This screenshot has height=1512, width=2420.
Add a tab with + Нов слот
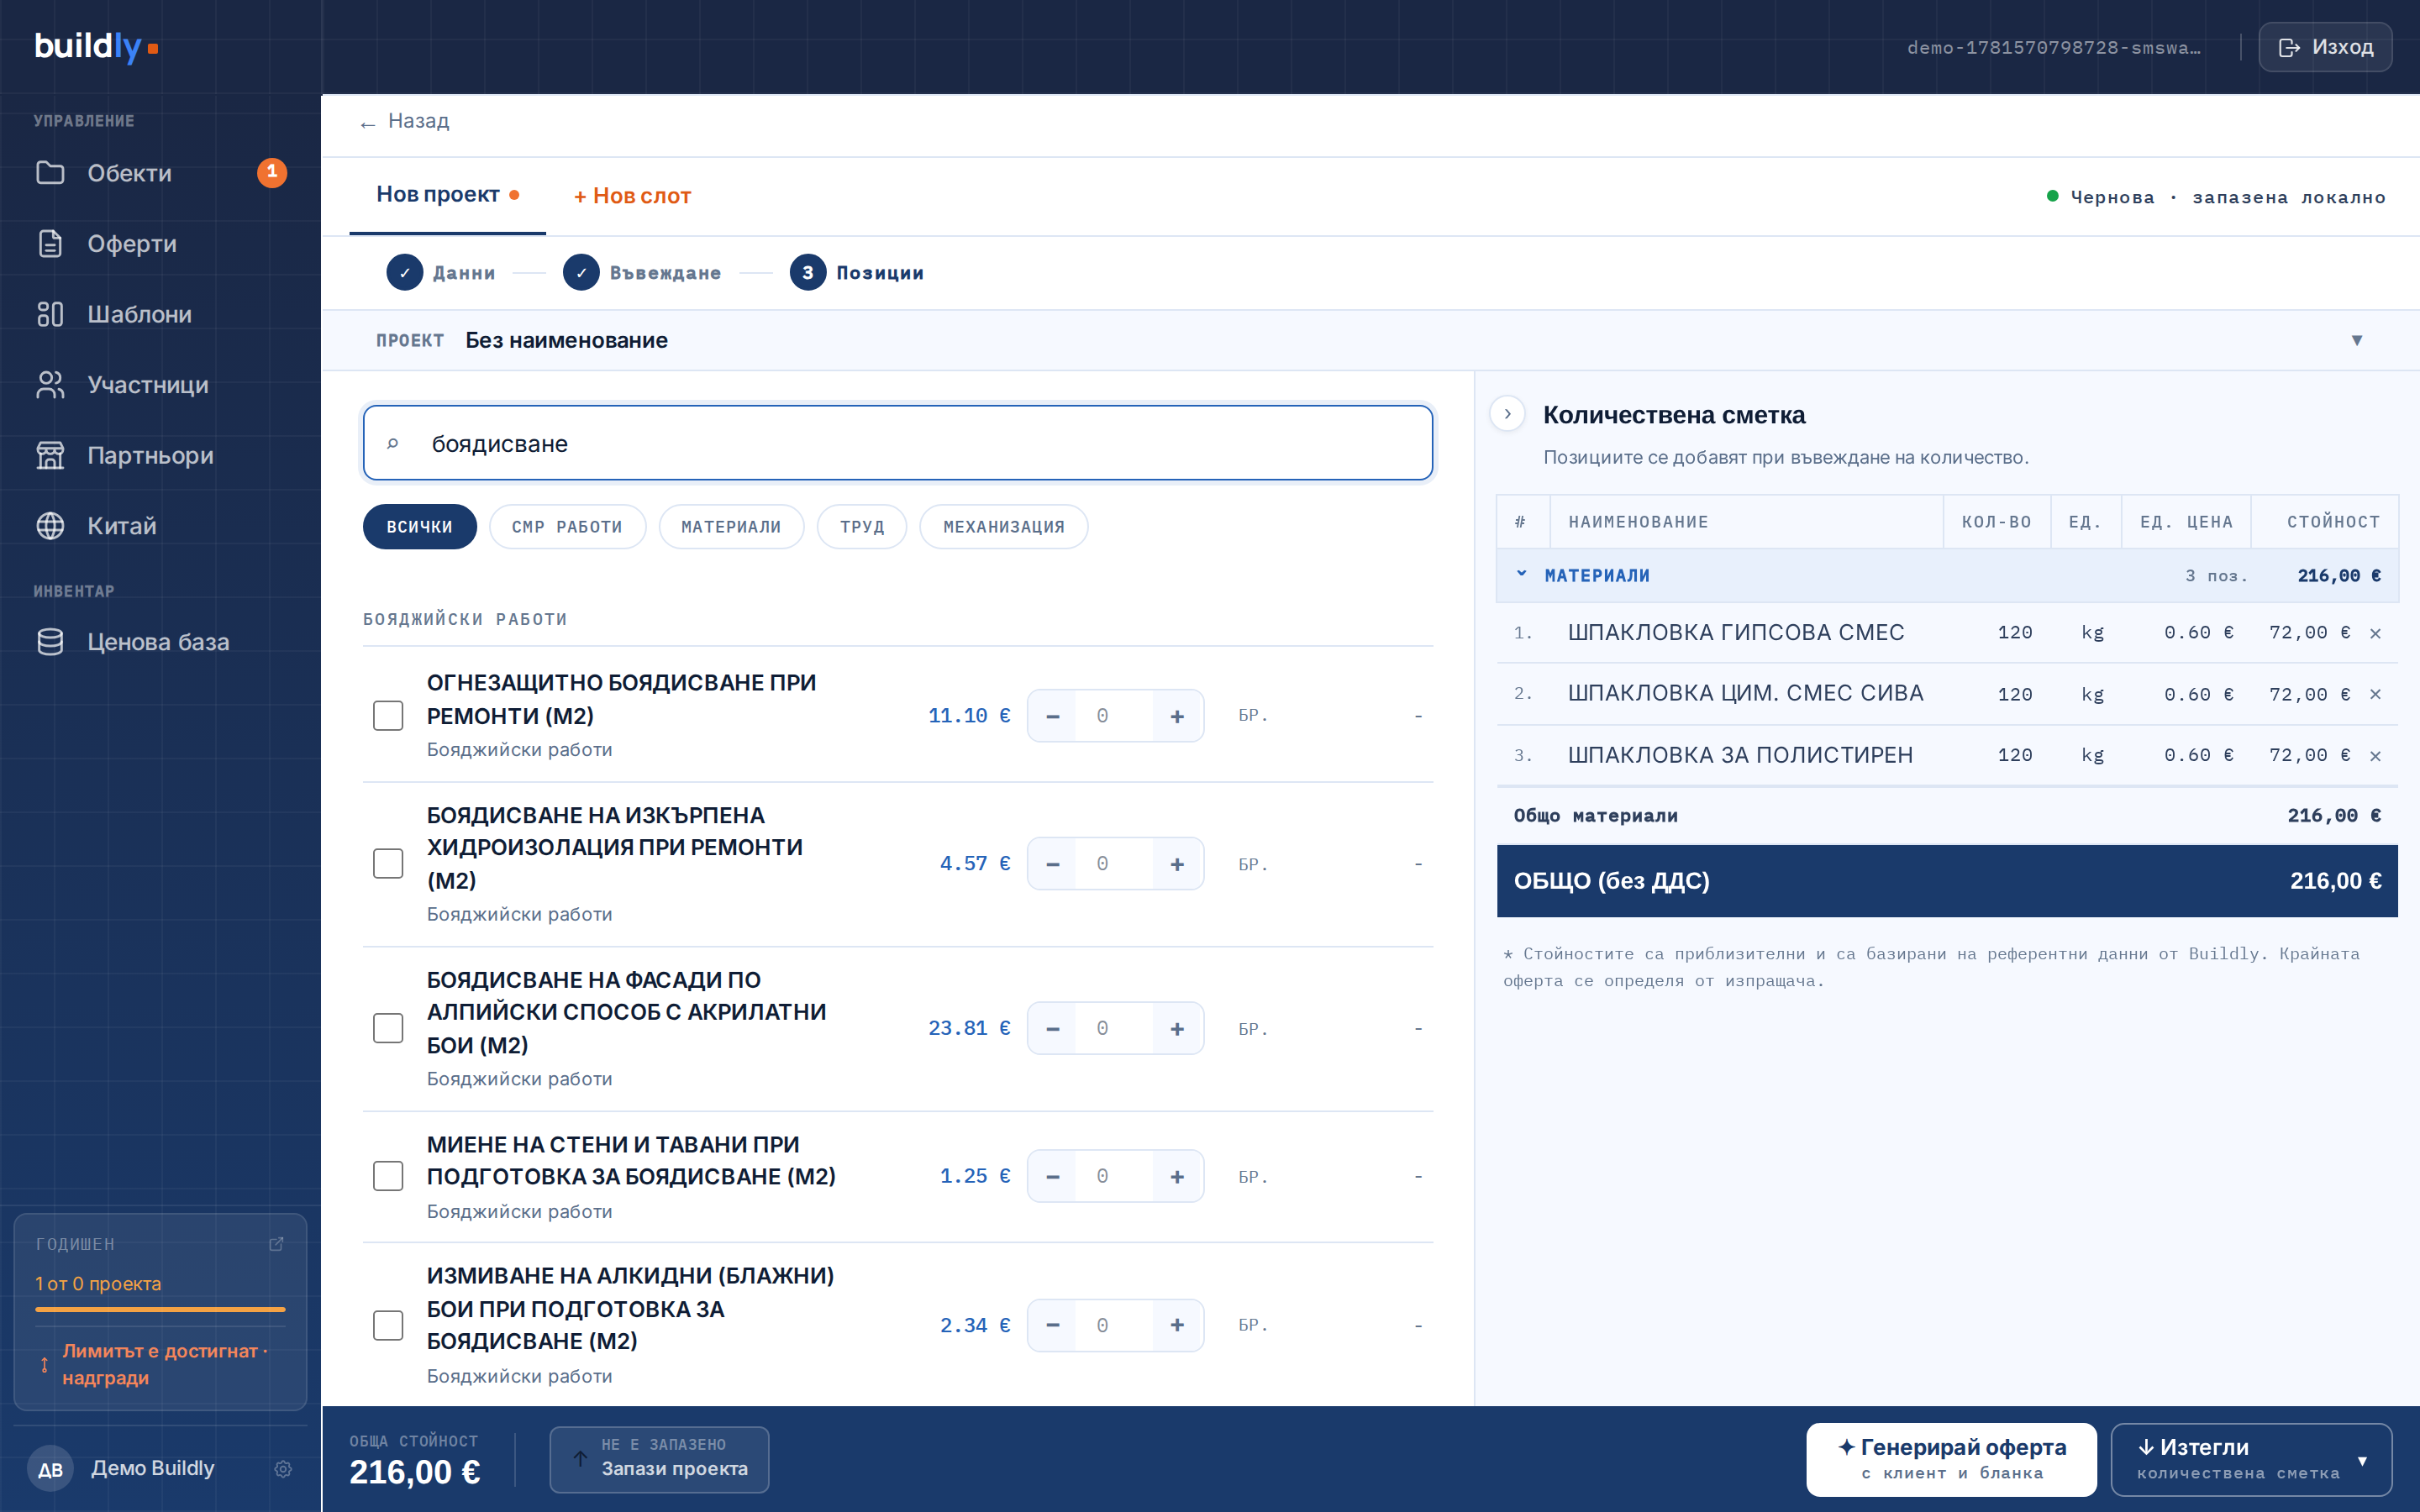coord(632,196)
